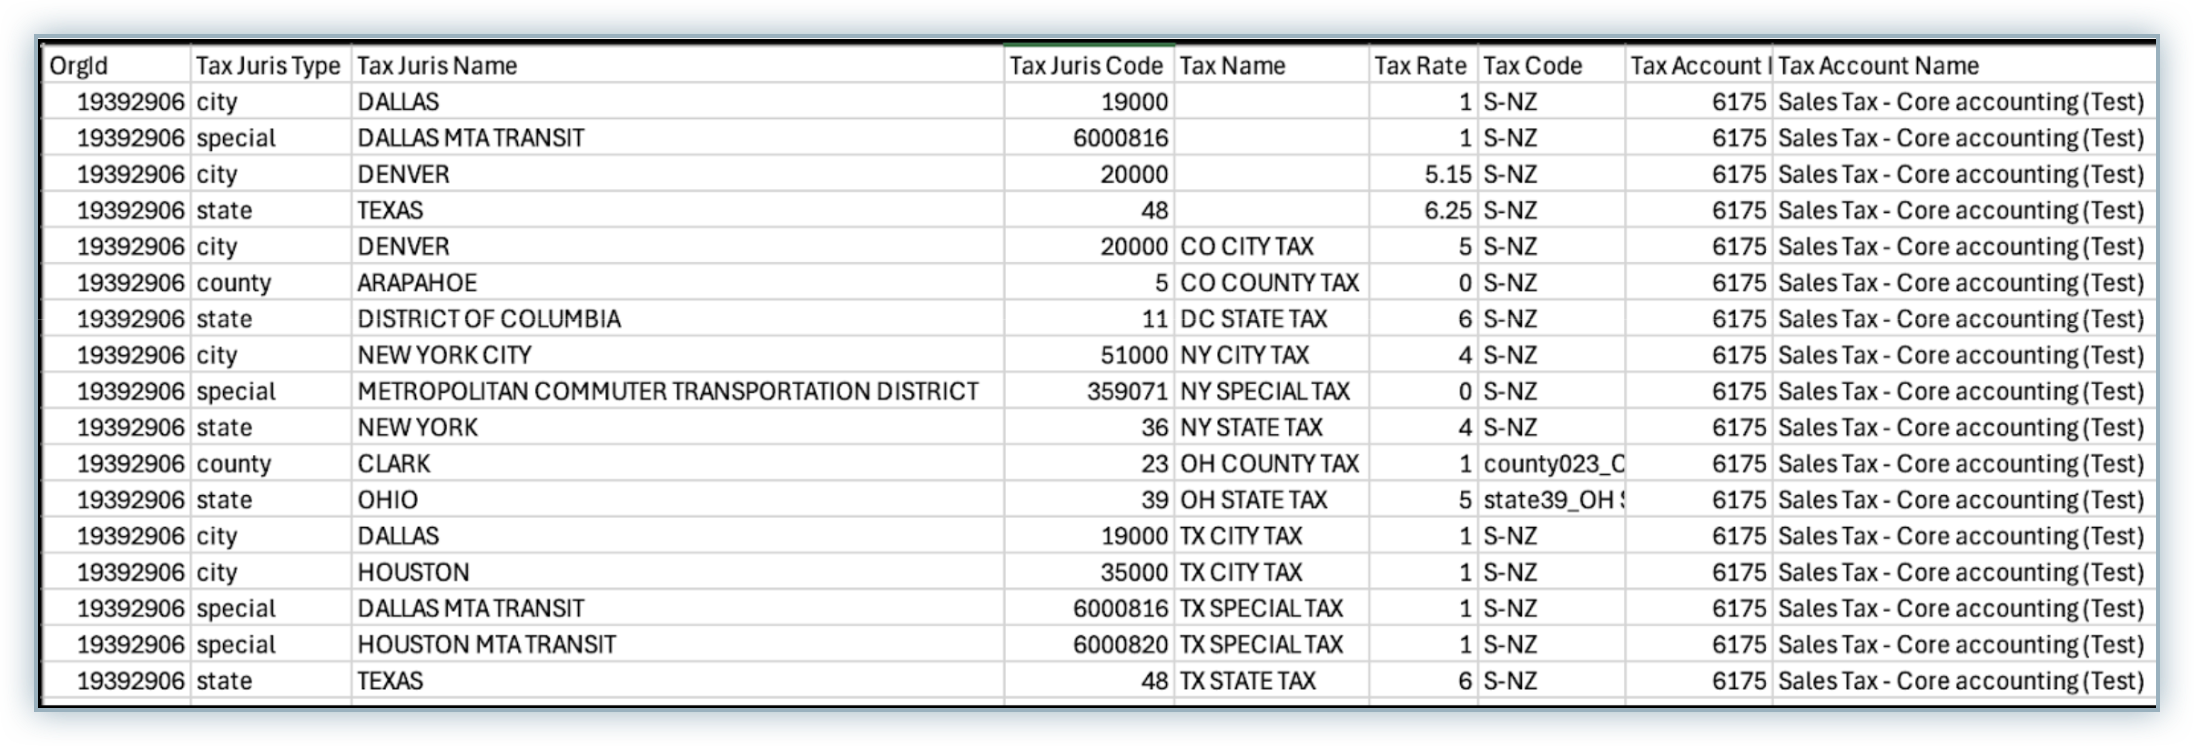
Task: Select the Tax Juris Name header cell
Action: [676, 66]
